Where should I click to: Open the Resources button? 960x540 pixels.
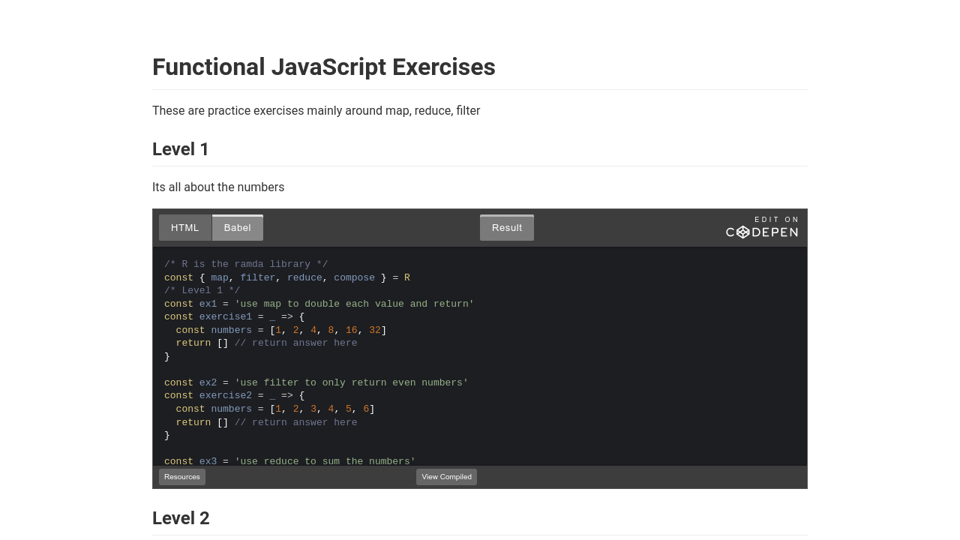(x=182, y=477)
